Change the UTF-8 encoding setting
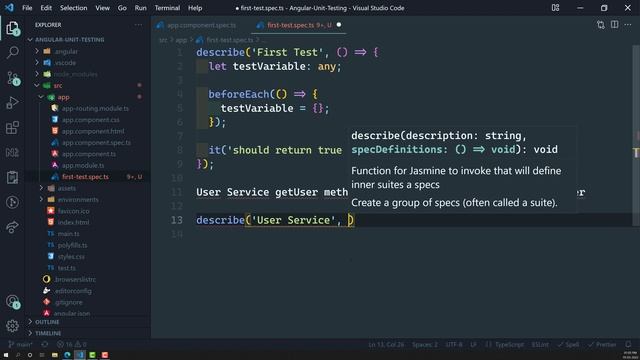The height and width of the screenshot is (360, 640). click(x=454, y=344)
